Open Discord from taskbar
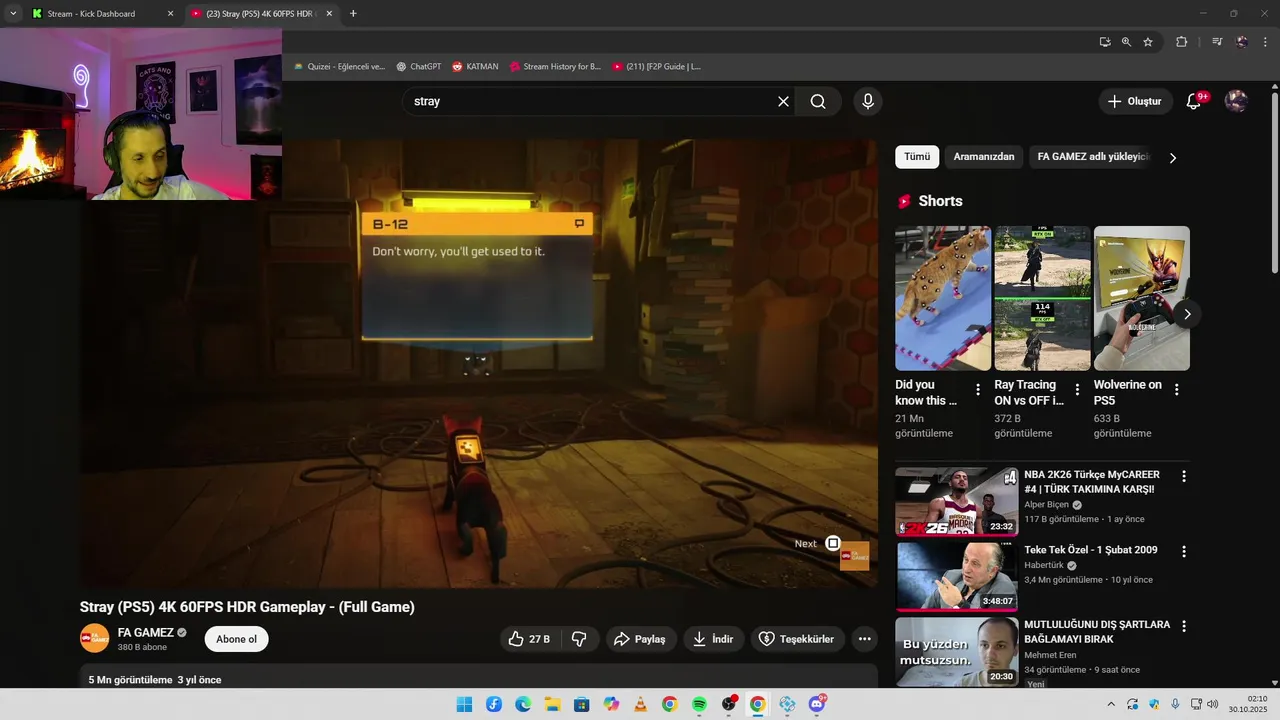The width and height of the screenshot is (1280, 720). tap(817, 704)
